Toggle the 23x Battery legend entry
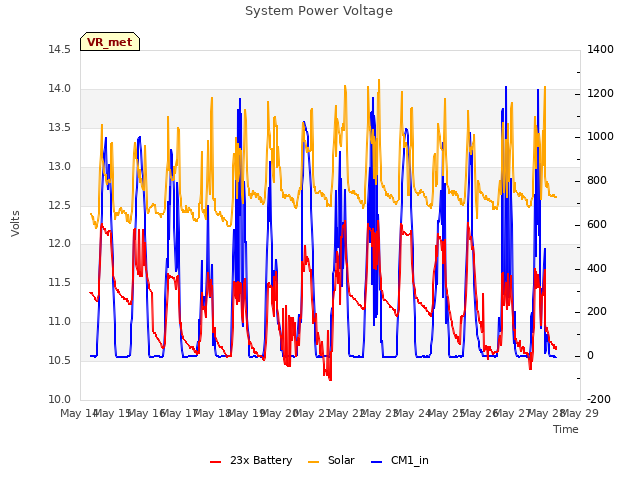Viewport: 640px width, 480px height. (x=251, y=460)
